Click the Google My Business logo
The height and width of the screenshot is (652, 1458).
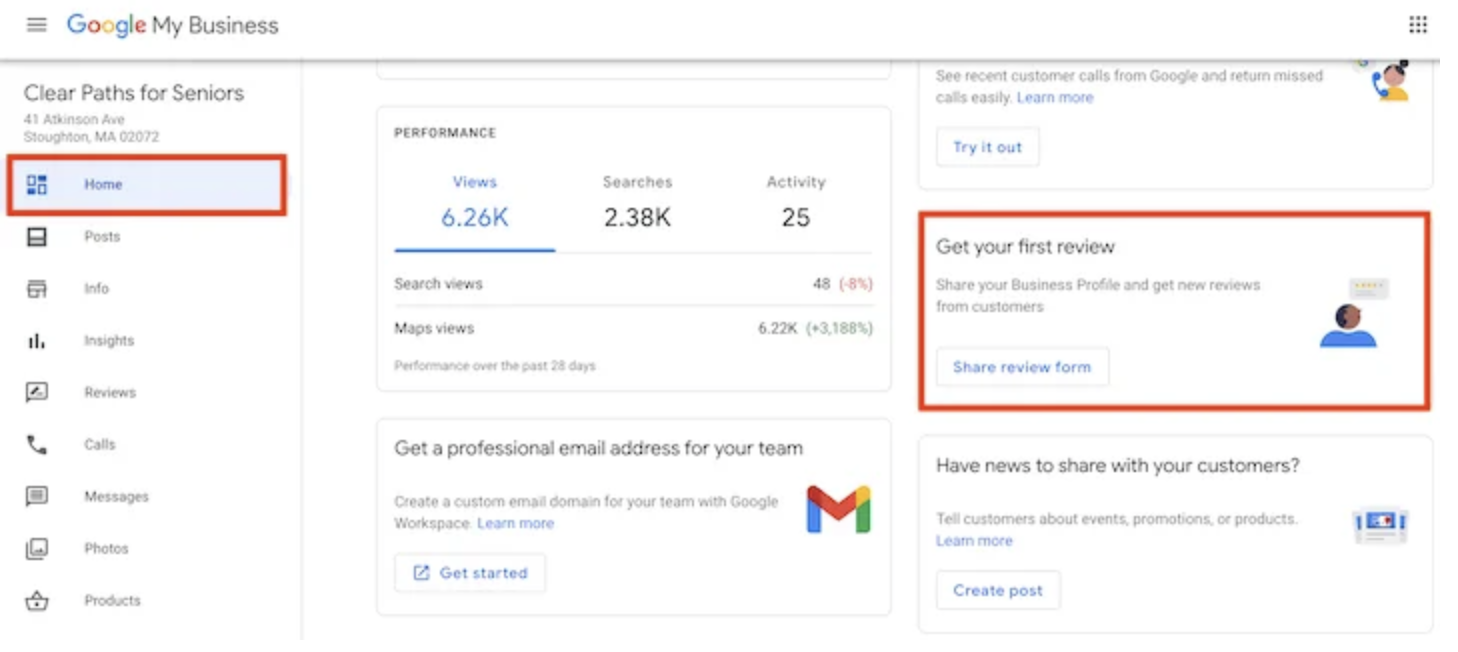pos(172,25)
